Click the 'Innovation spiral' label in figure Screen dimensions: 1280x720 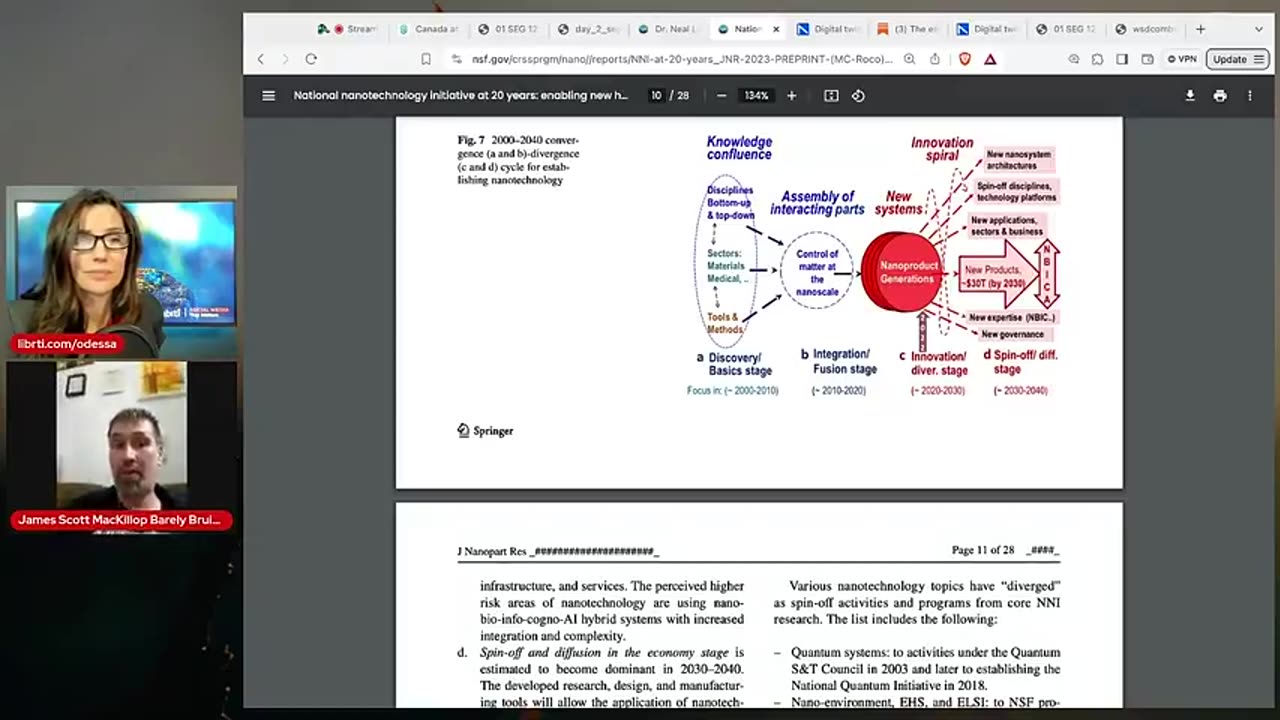[x=942, y=149]
